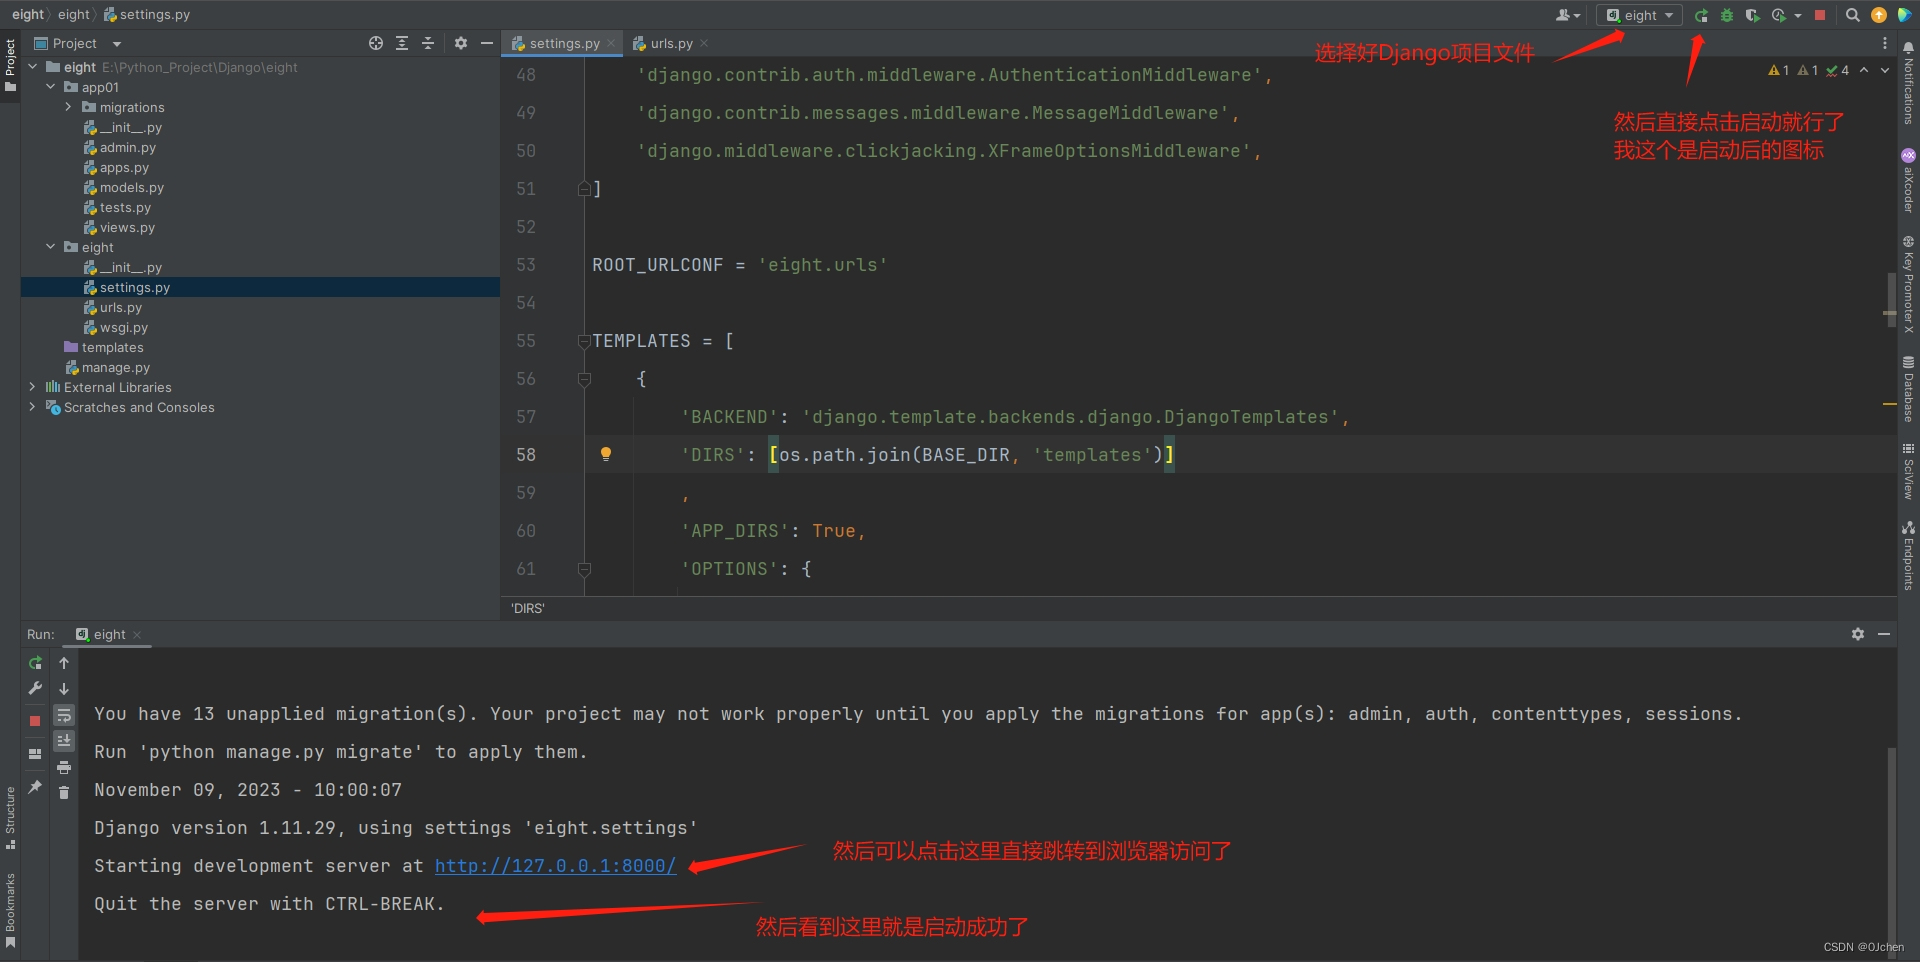Viewport: 1920px width, 962px height.
Task: Open the SciView tool window
Action: tap(1908, 471)
